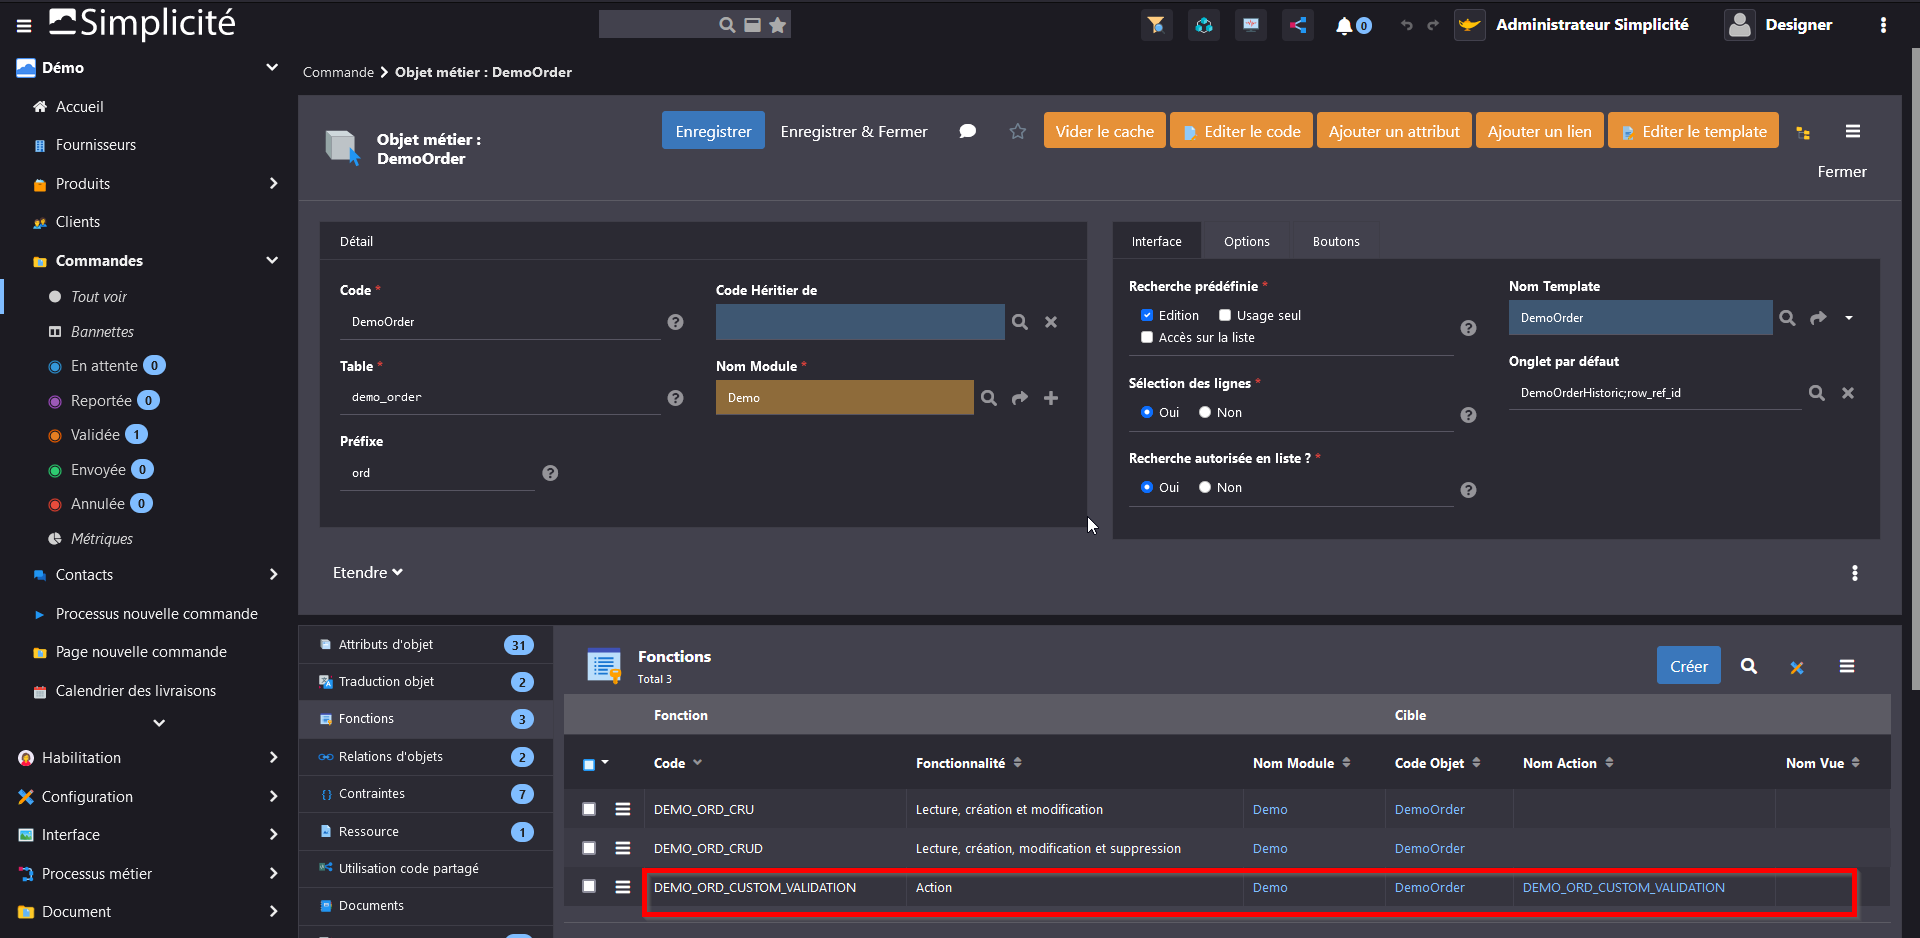Viewport: 1920px width, 938px height.
Task: Expand the Contacts menu
Action: pos(273,574)
